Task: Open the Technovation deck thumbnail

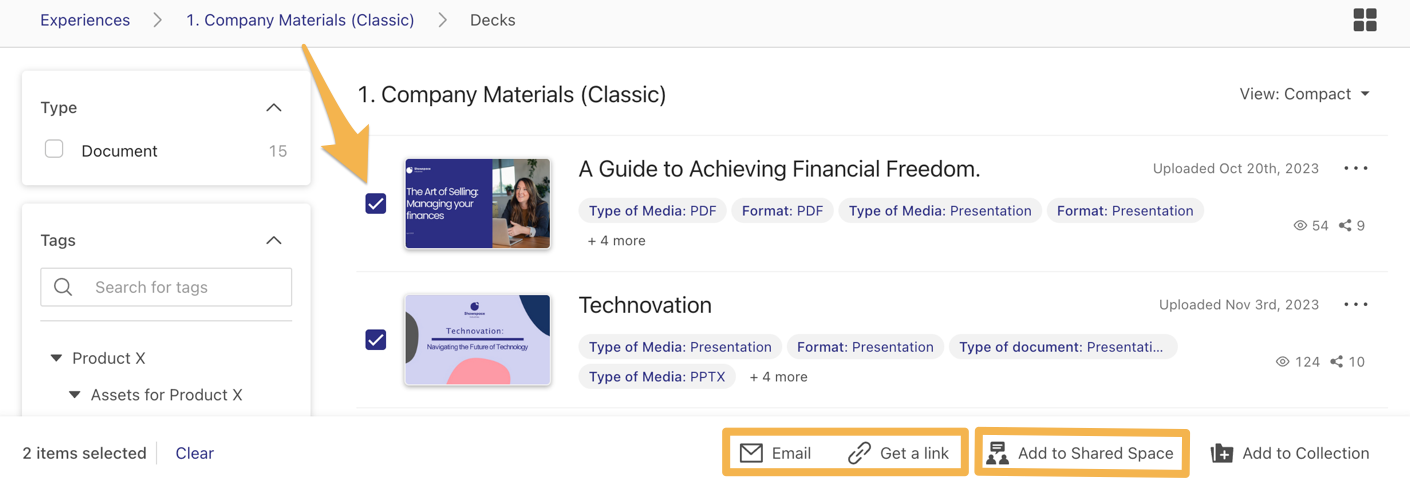Action: [x=478, y=340]
